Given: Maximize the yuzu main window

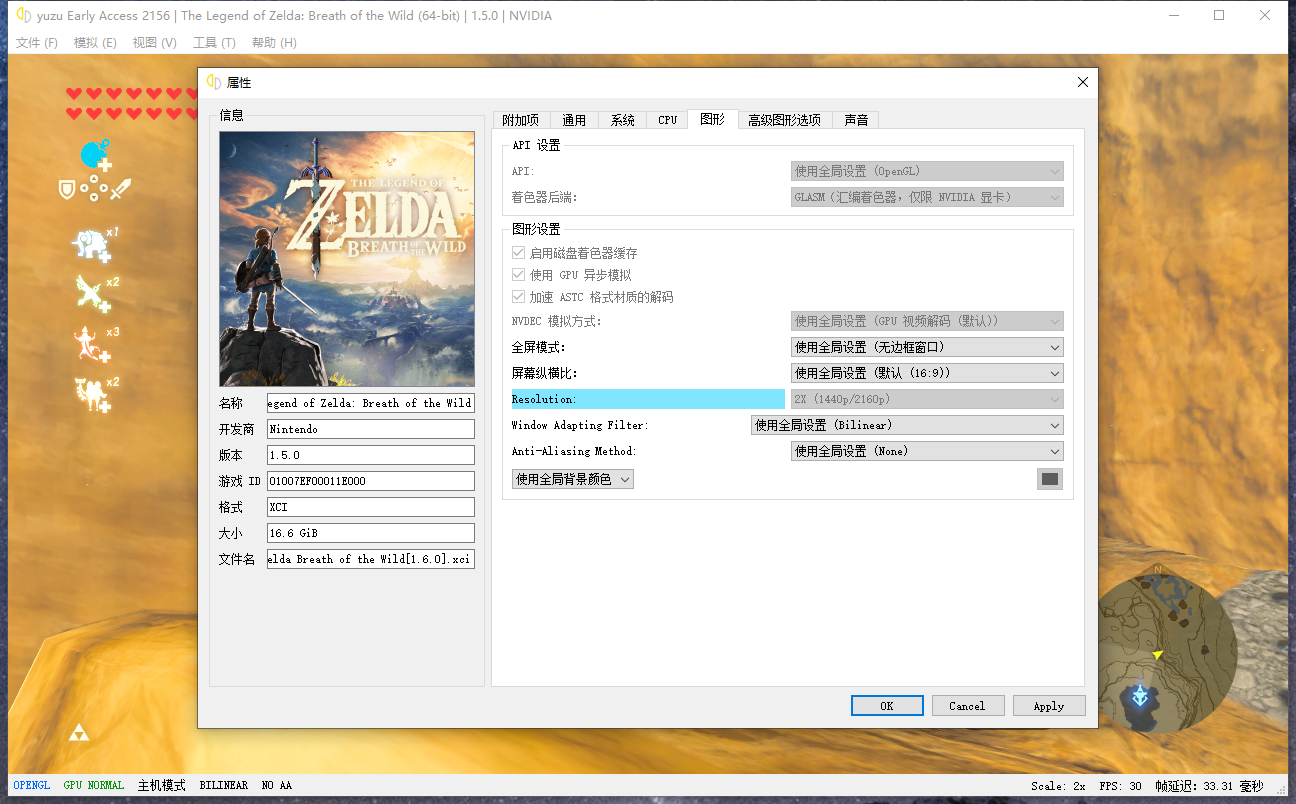Looking at the screenshot, I should tap(1219, 15).
